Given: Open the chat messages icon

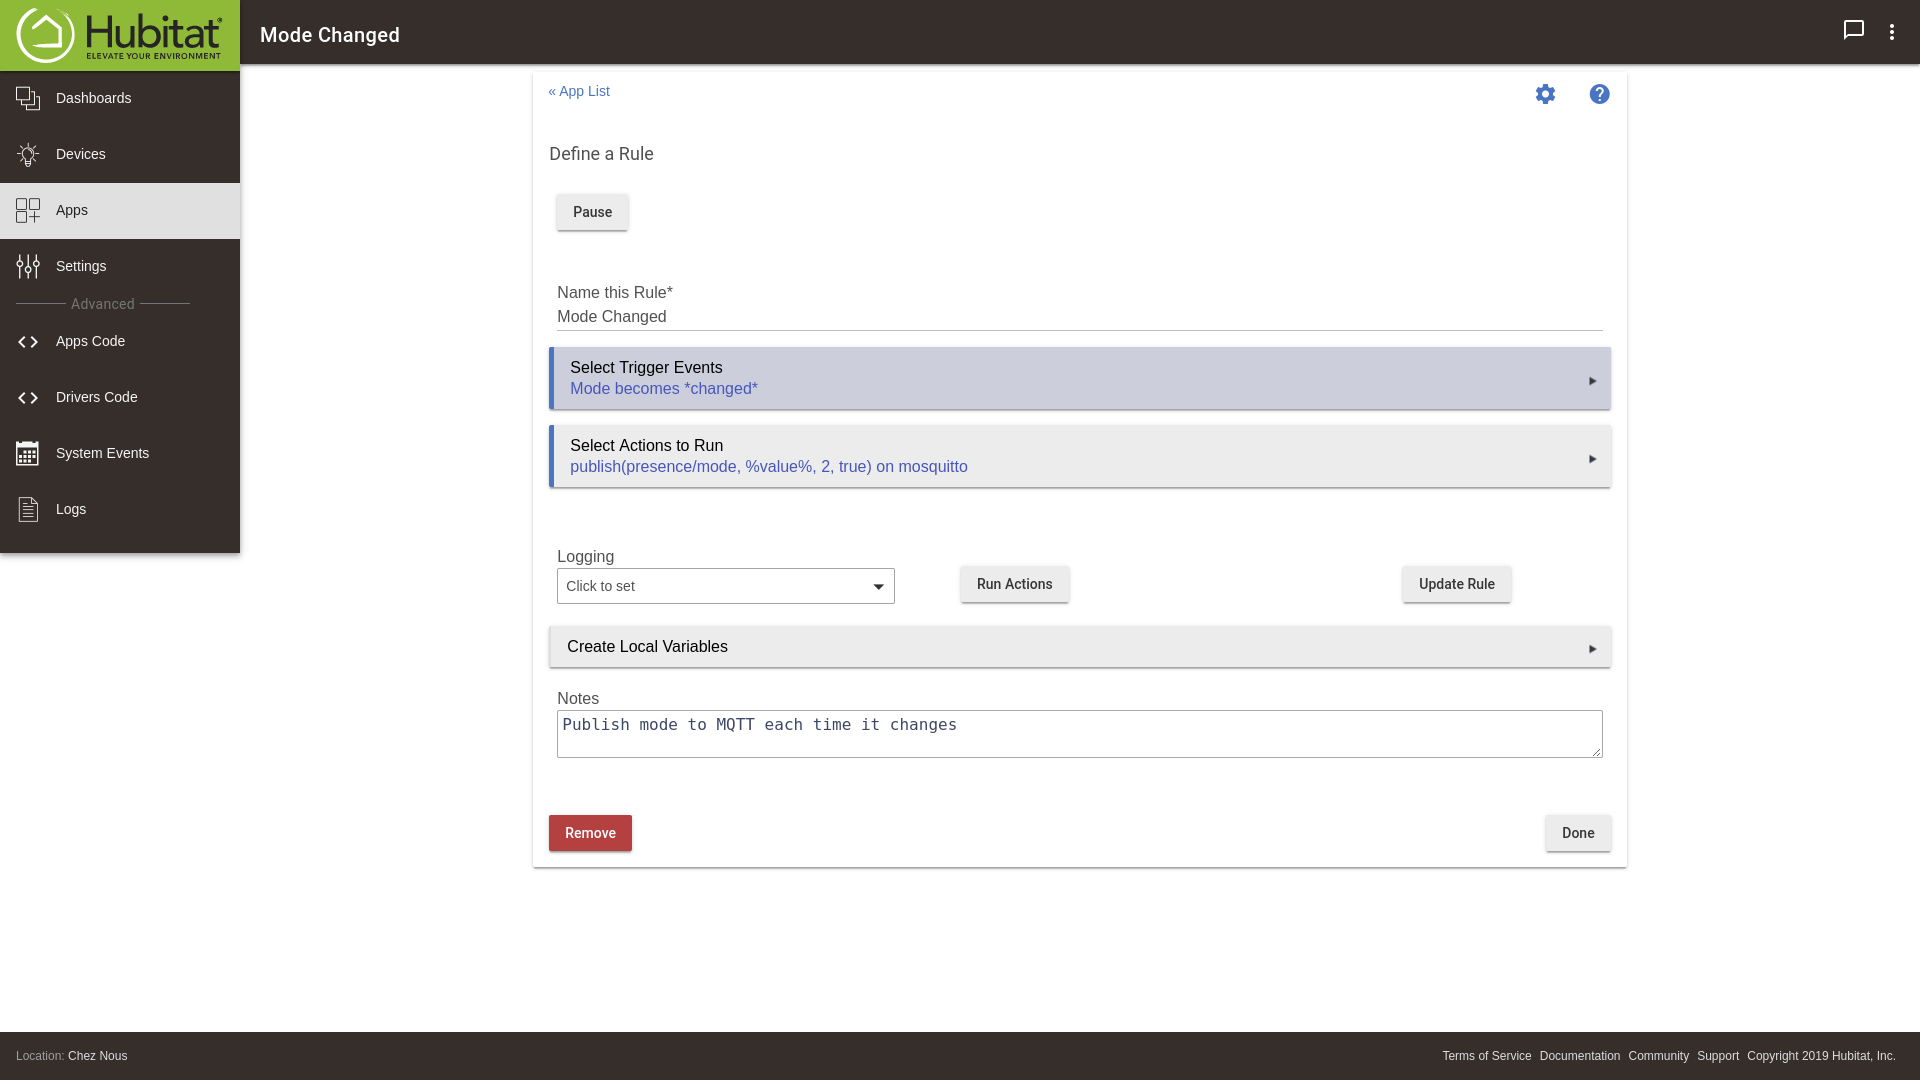Looking at the screenshot, I should point(1853,30).
